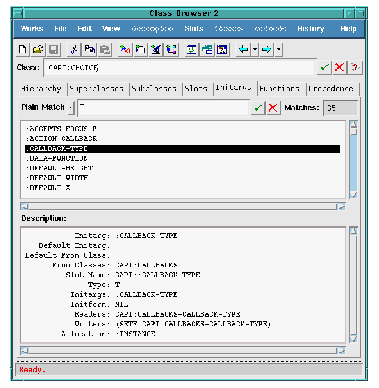Click toolbar icon left of green crossed tools

pos(141,50)
